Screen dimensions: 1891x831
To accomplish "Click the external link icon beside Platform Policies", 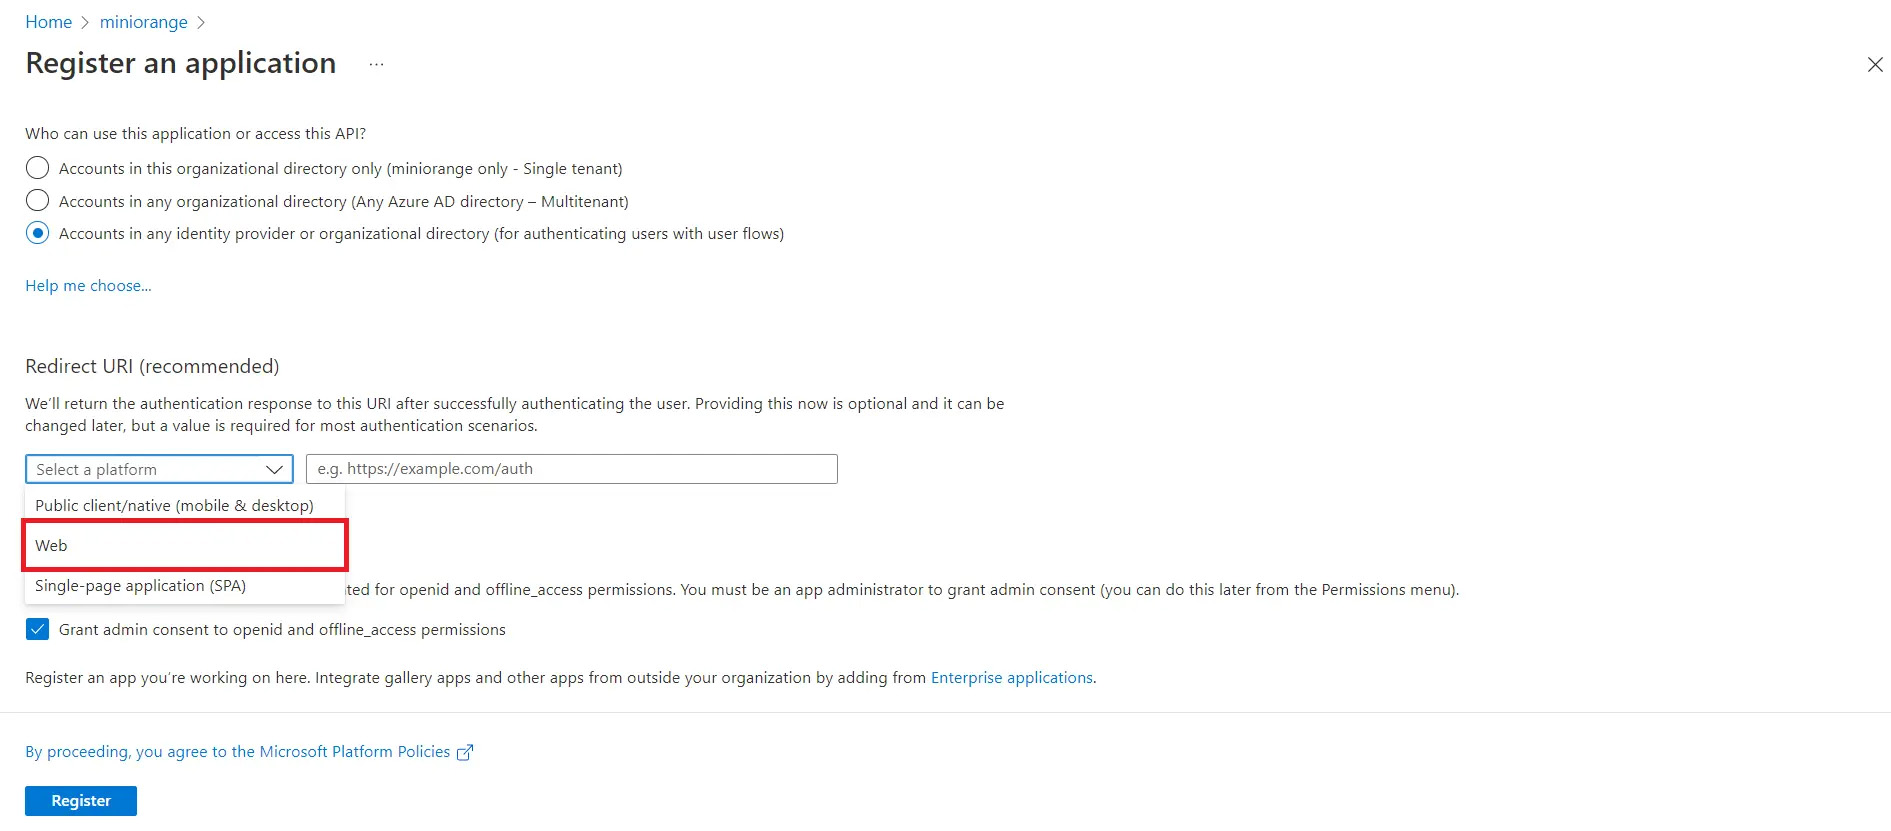I will click(x=465, y=752).
